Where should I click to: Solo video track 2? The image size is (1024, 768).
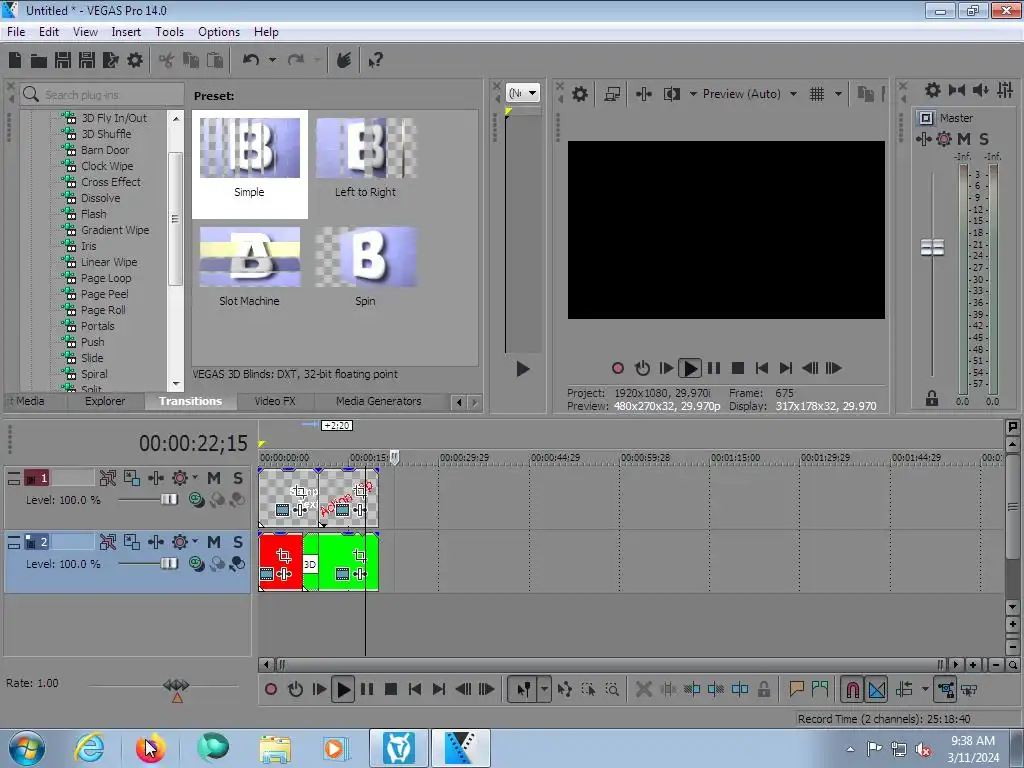coord(238,542)
